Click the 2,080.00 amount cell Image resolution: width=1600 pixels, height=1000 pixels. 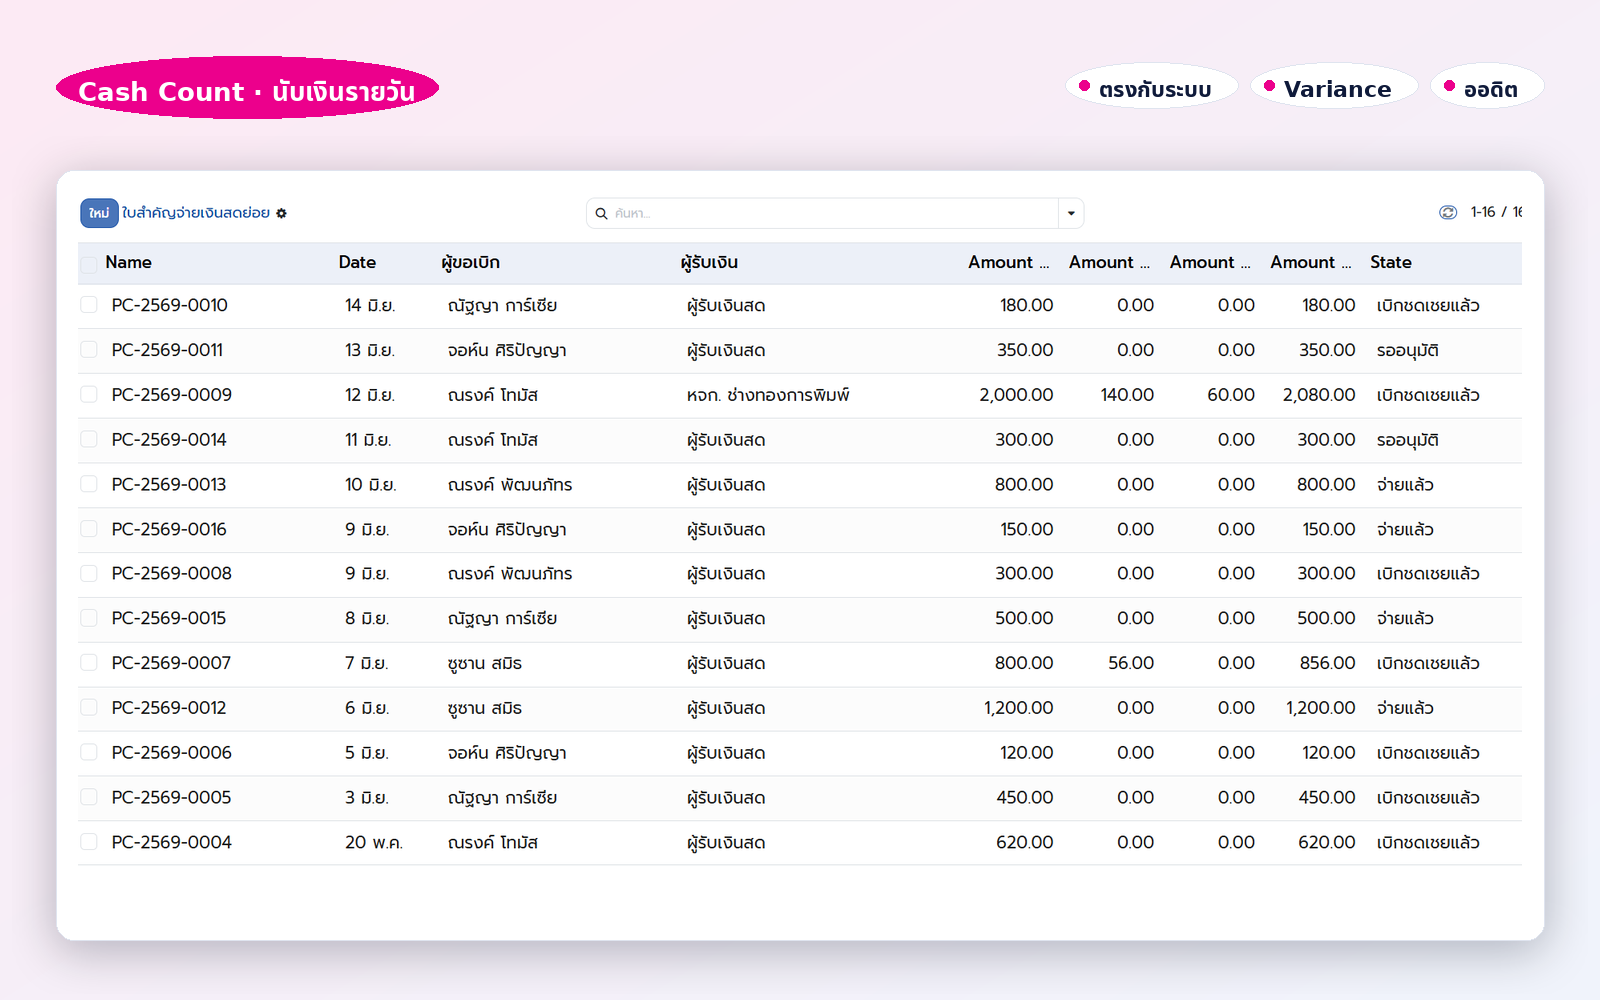click(x=1319, y=395)
